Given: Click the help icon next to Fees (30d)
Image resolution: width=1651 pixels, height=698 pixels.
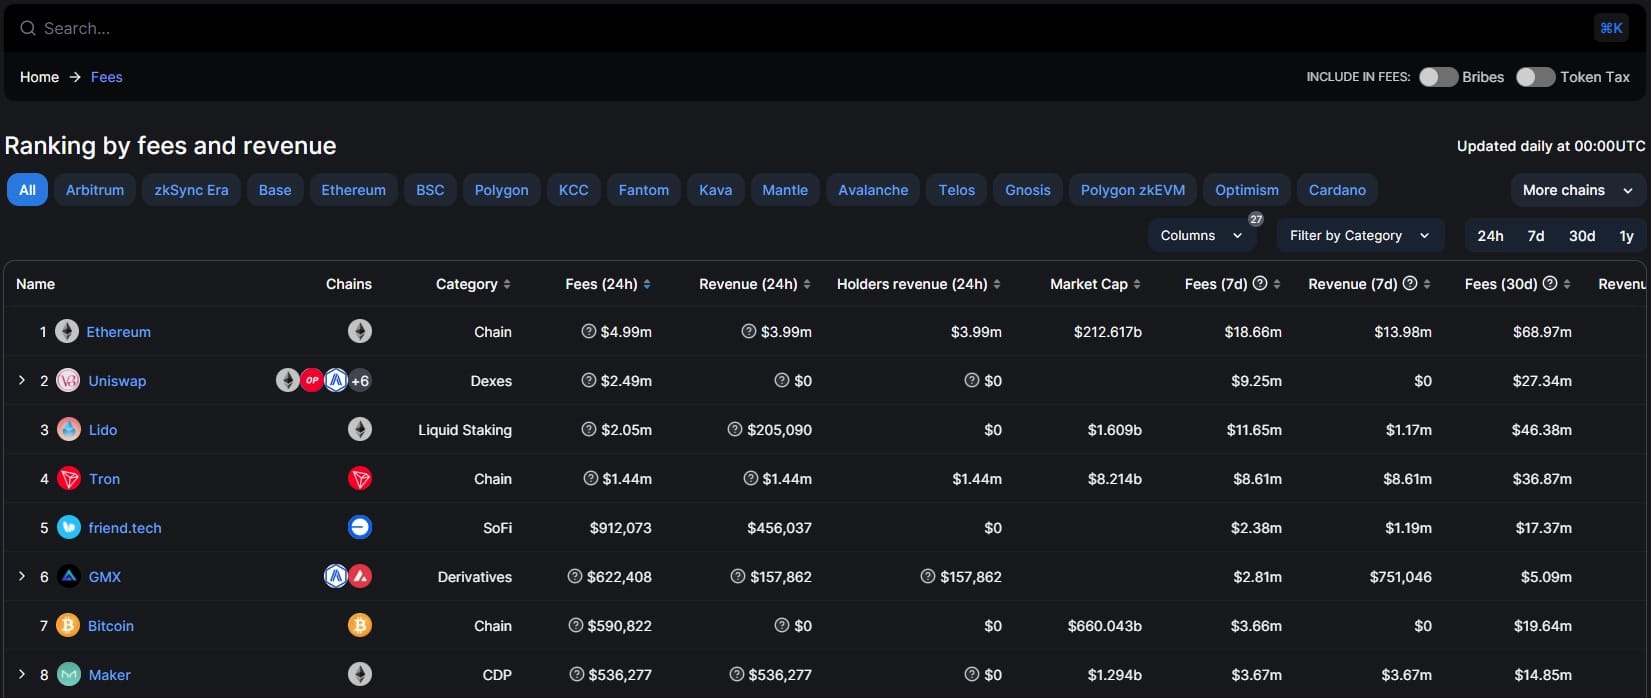Looking at the screenshot, I should pos(1550,283).
